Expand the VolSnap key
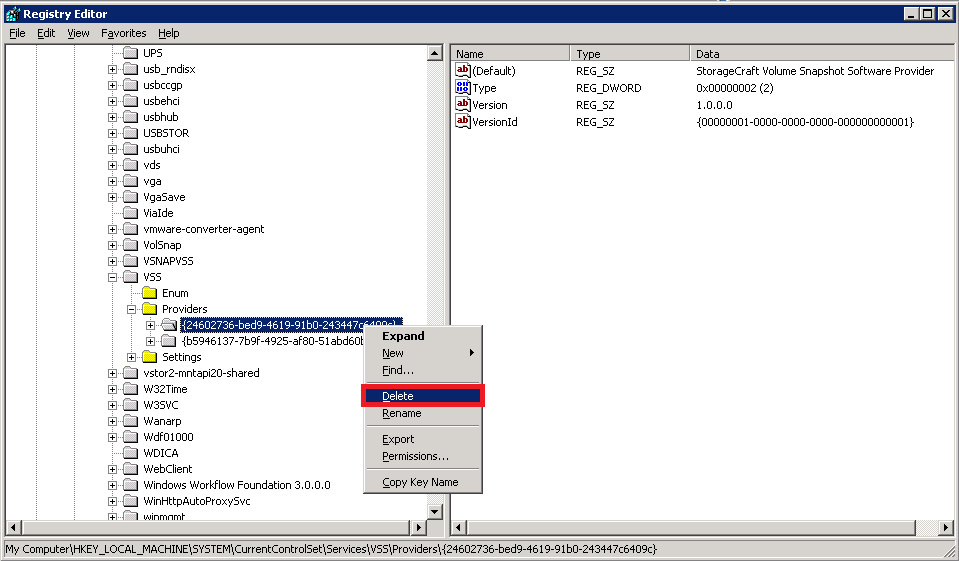Viewport: 959px width, 561px height. click(x=113, y=245)
